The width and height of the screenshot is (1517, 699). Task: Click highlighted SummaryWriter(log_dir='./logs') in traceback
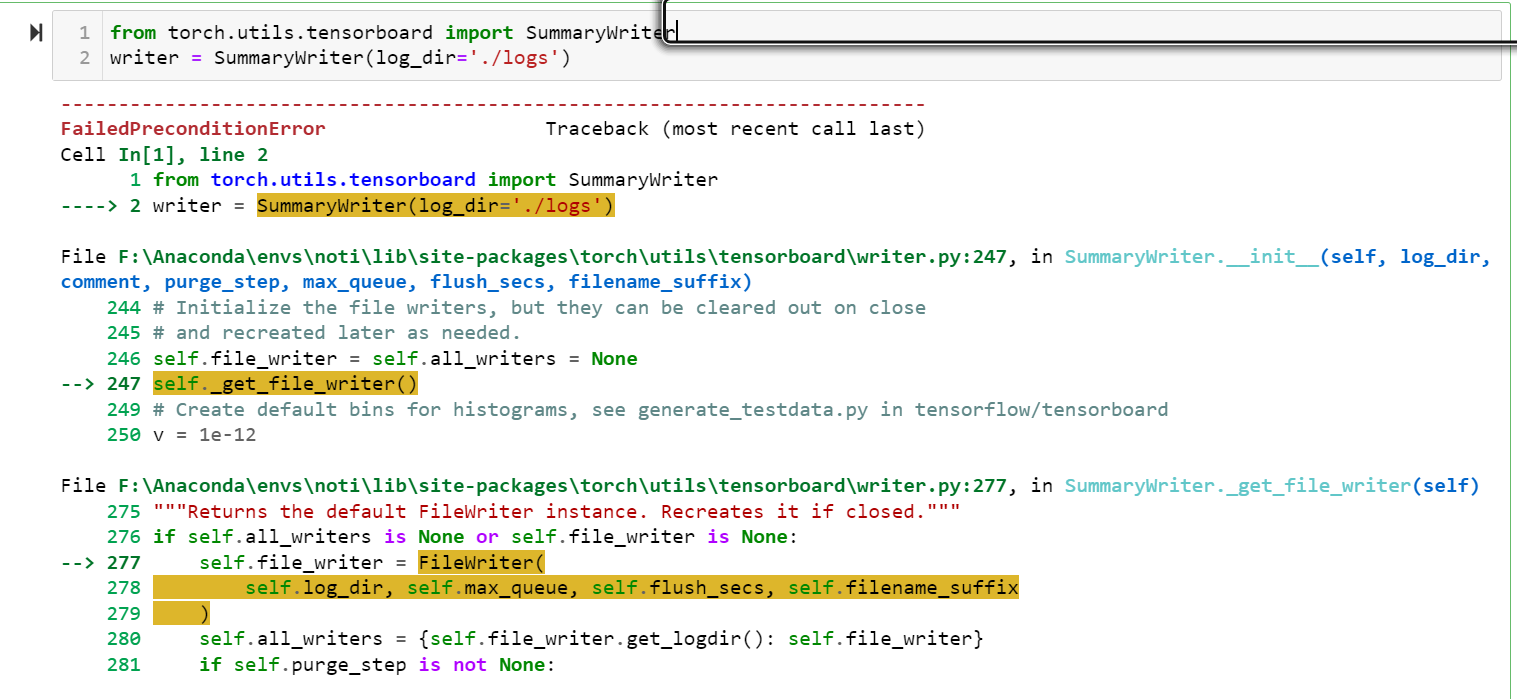point(436,206)
